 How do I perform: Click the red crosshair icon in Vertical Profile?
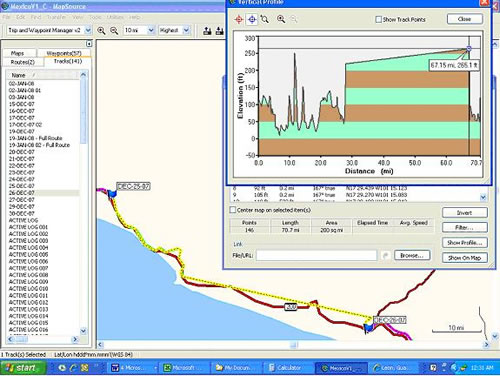click(239, 19)
